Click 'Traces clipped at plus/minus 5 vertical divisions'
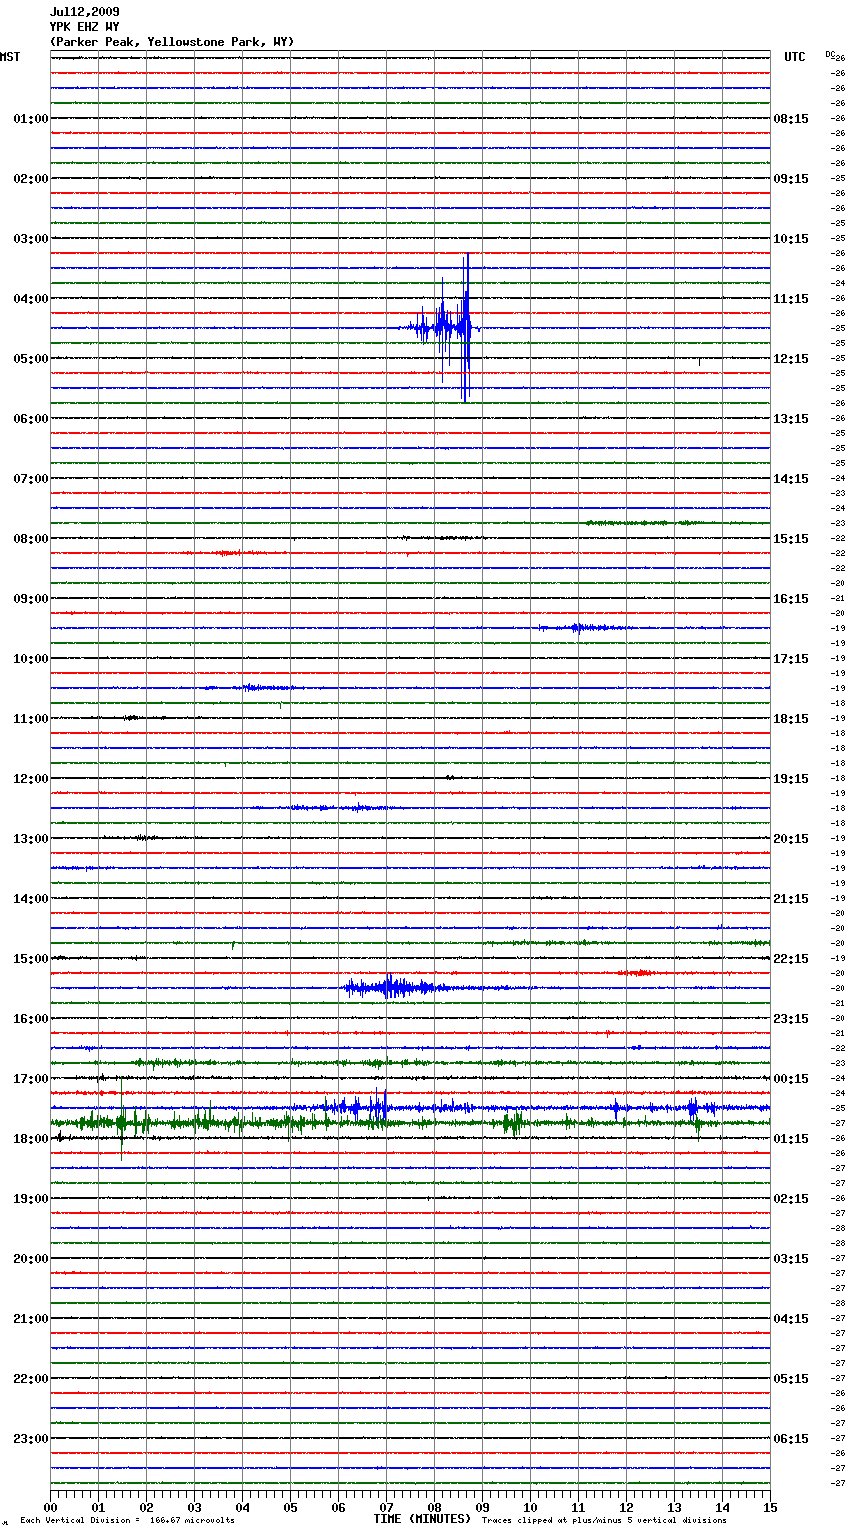This screenshot has height=1534, width=850. click(x=604, y=1520)
